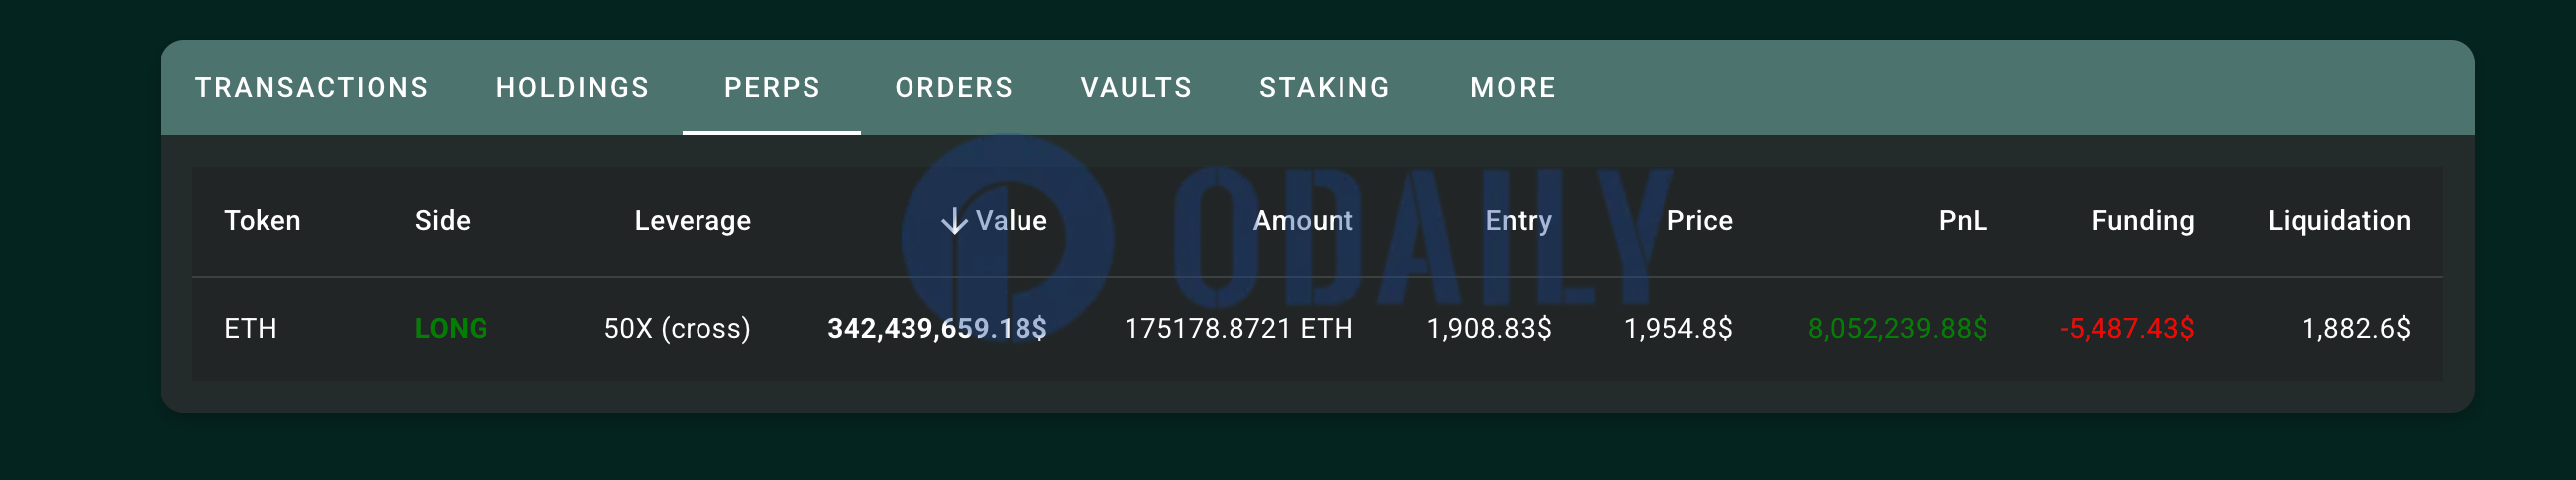Click the amount 175178.8721 ETH
This screenshot has width=2576, height=480.
click(1238, 329)
